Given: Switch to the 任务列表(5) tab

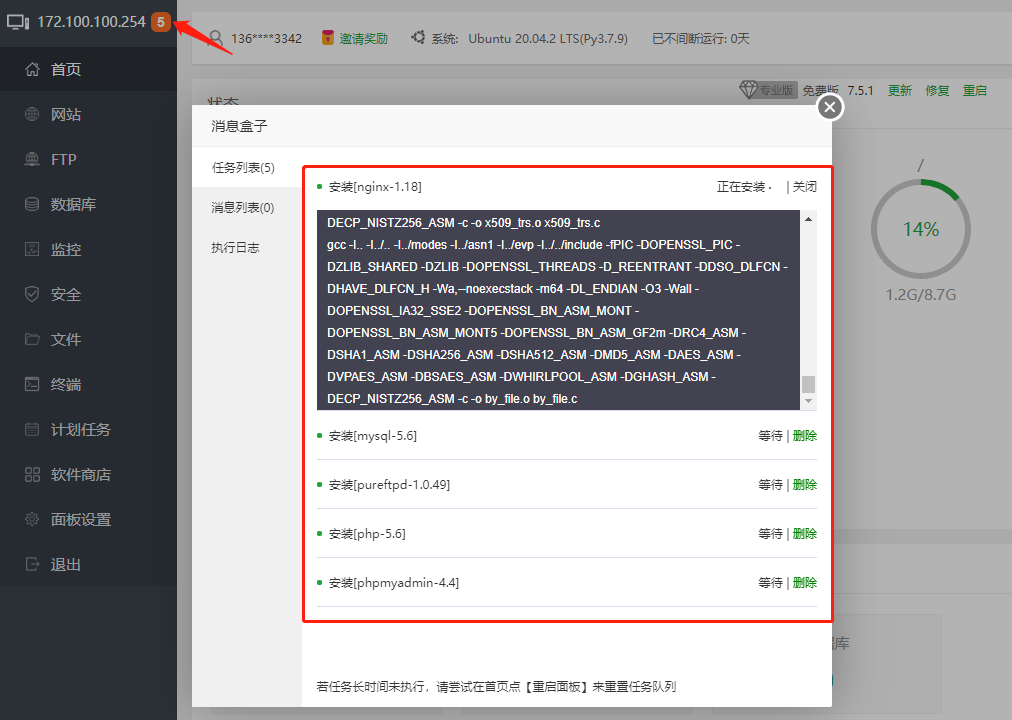Looking at the screenshot, I should click(x=243, y=167).
